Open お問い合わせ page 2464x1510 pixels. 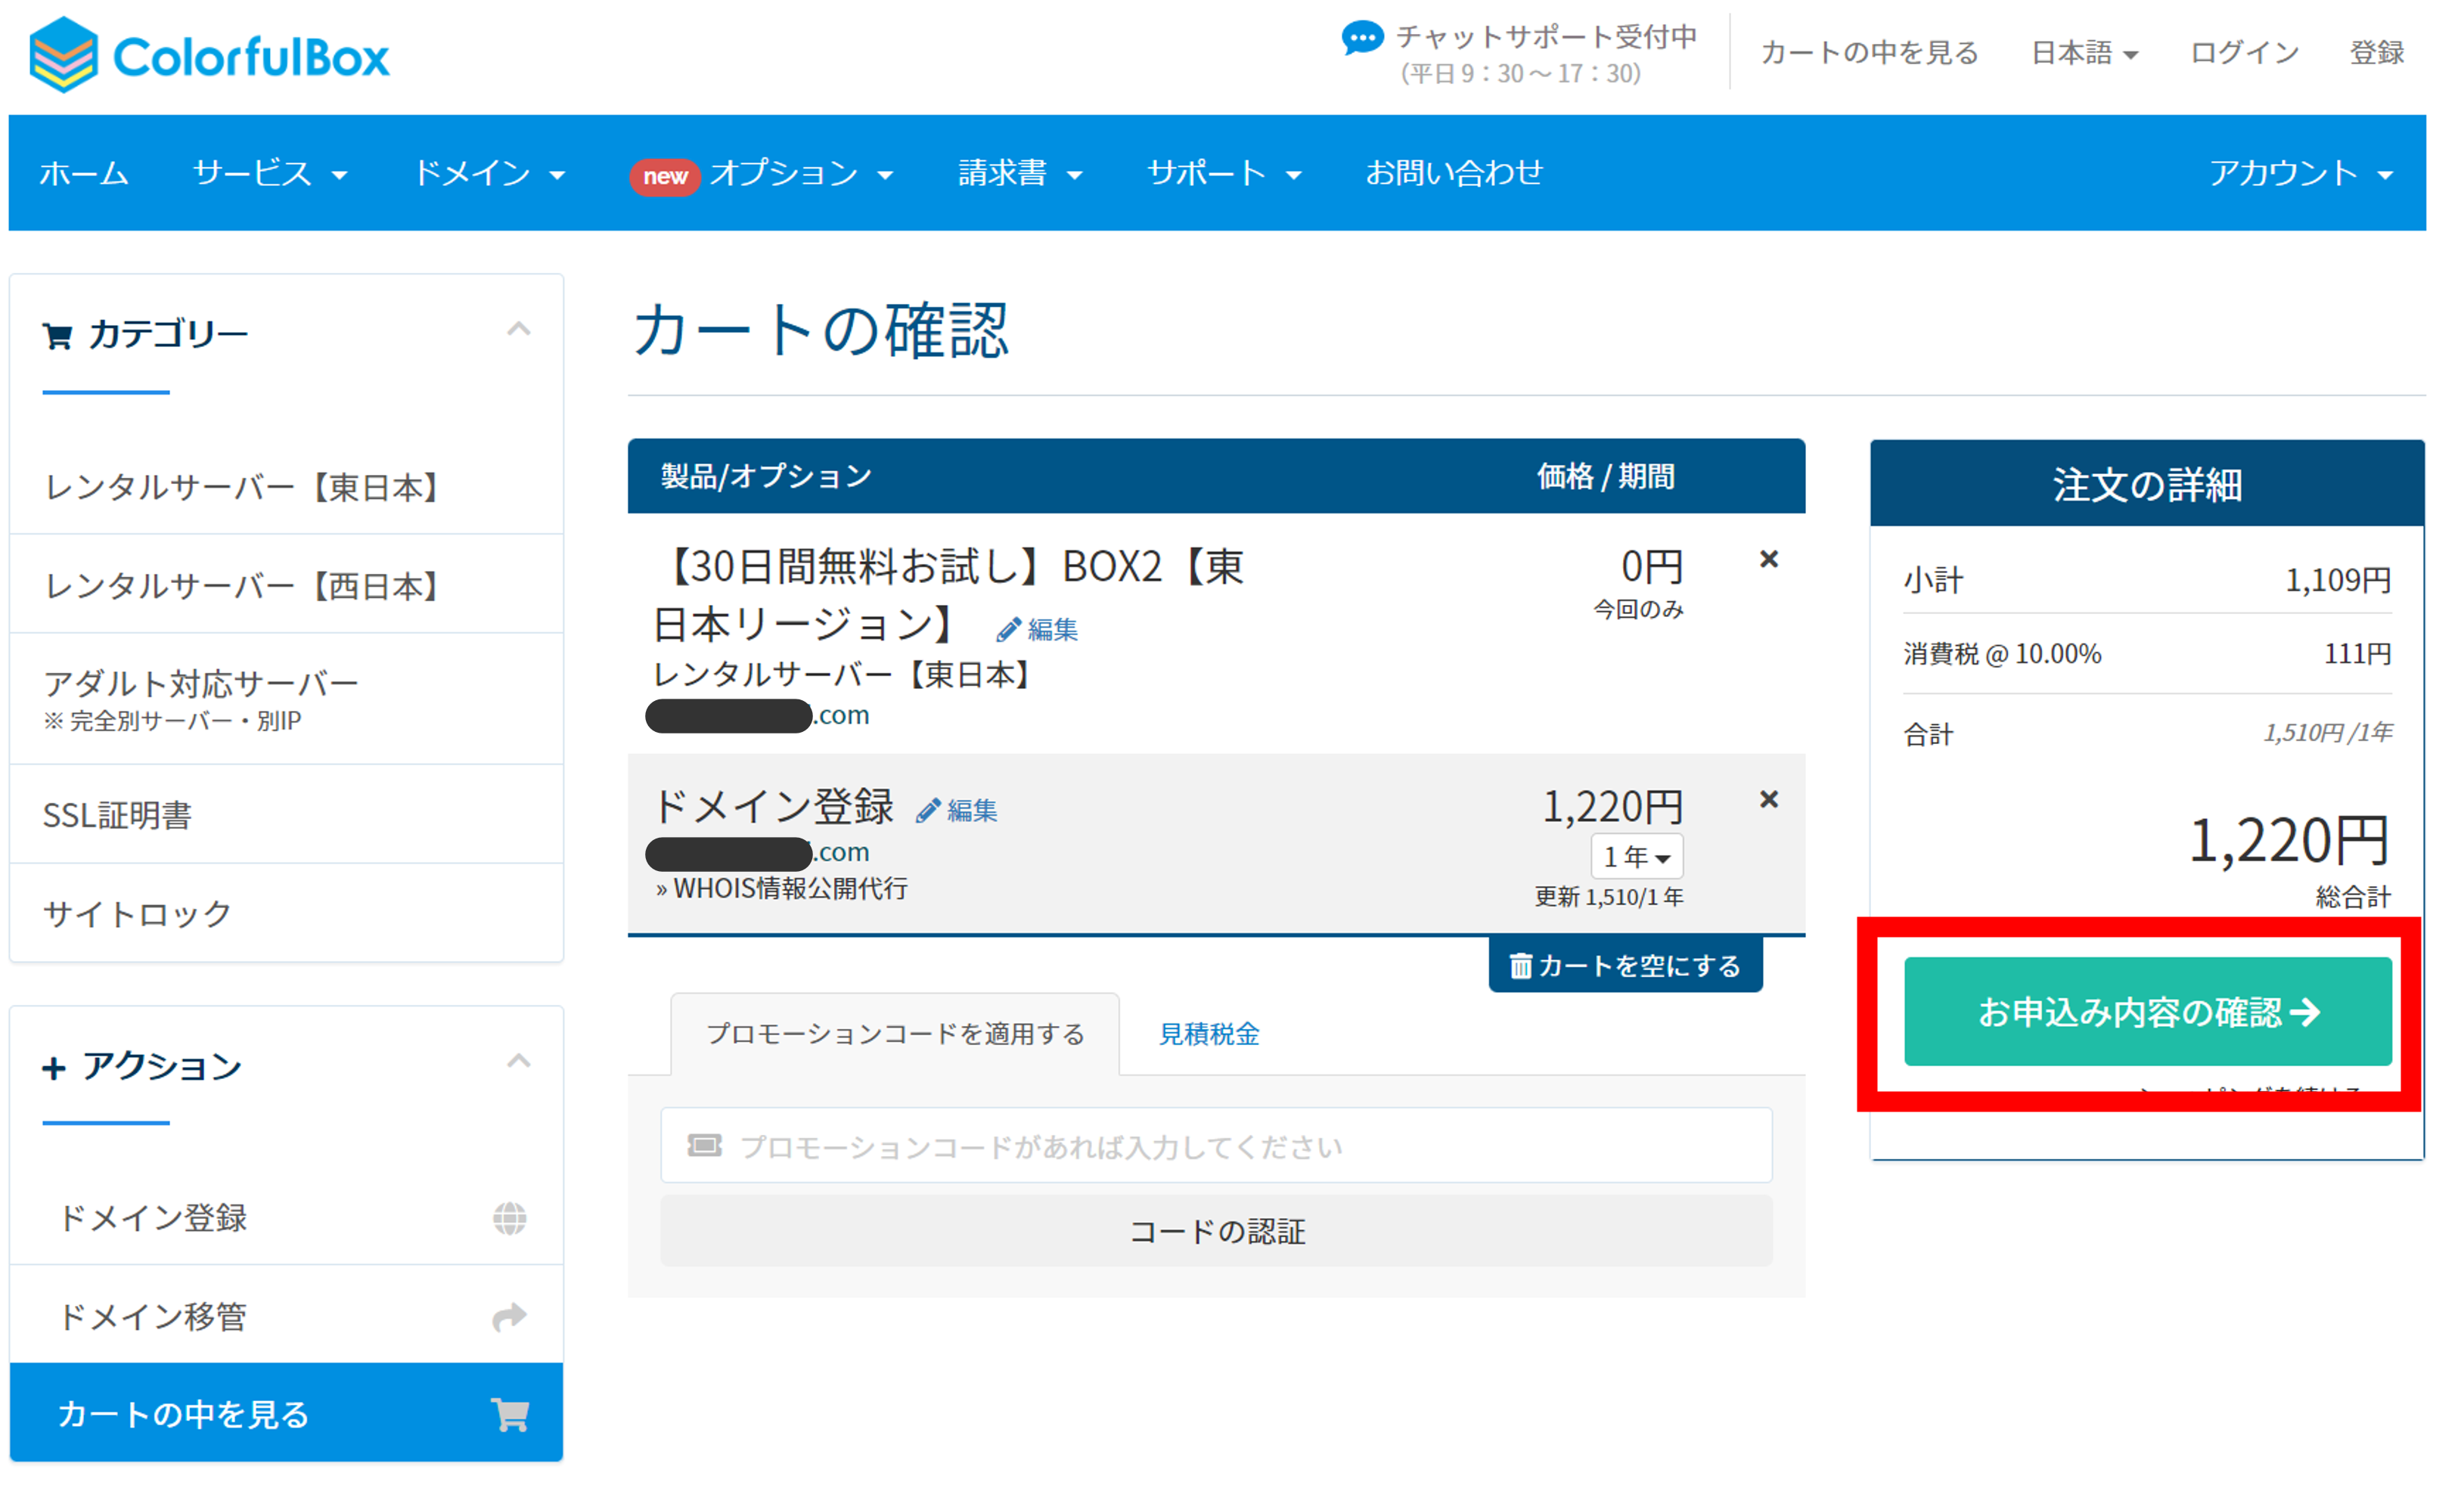[1454, 173]
